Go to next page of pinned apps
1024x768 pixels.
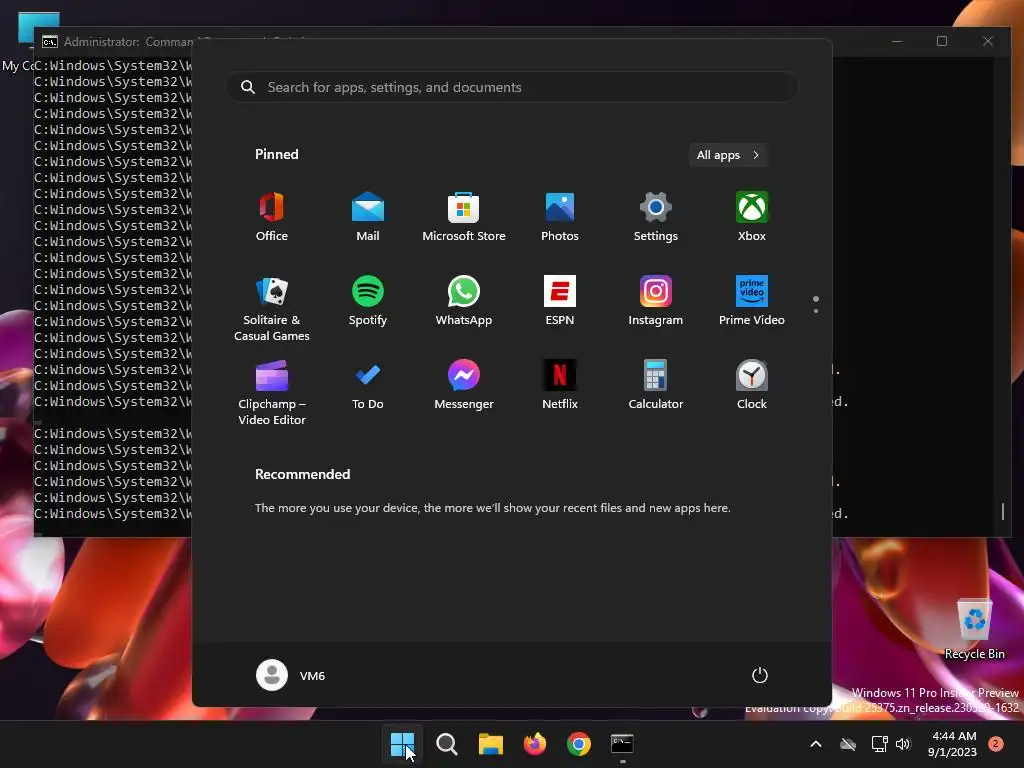point(816,311)
